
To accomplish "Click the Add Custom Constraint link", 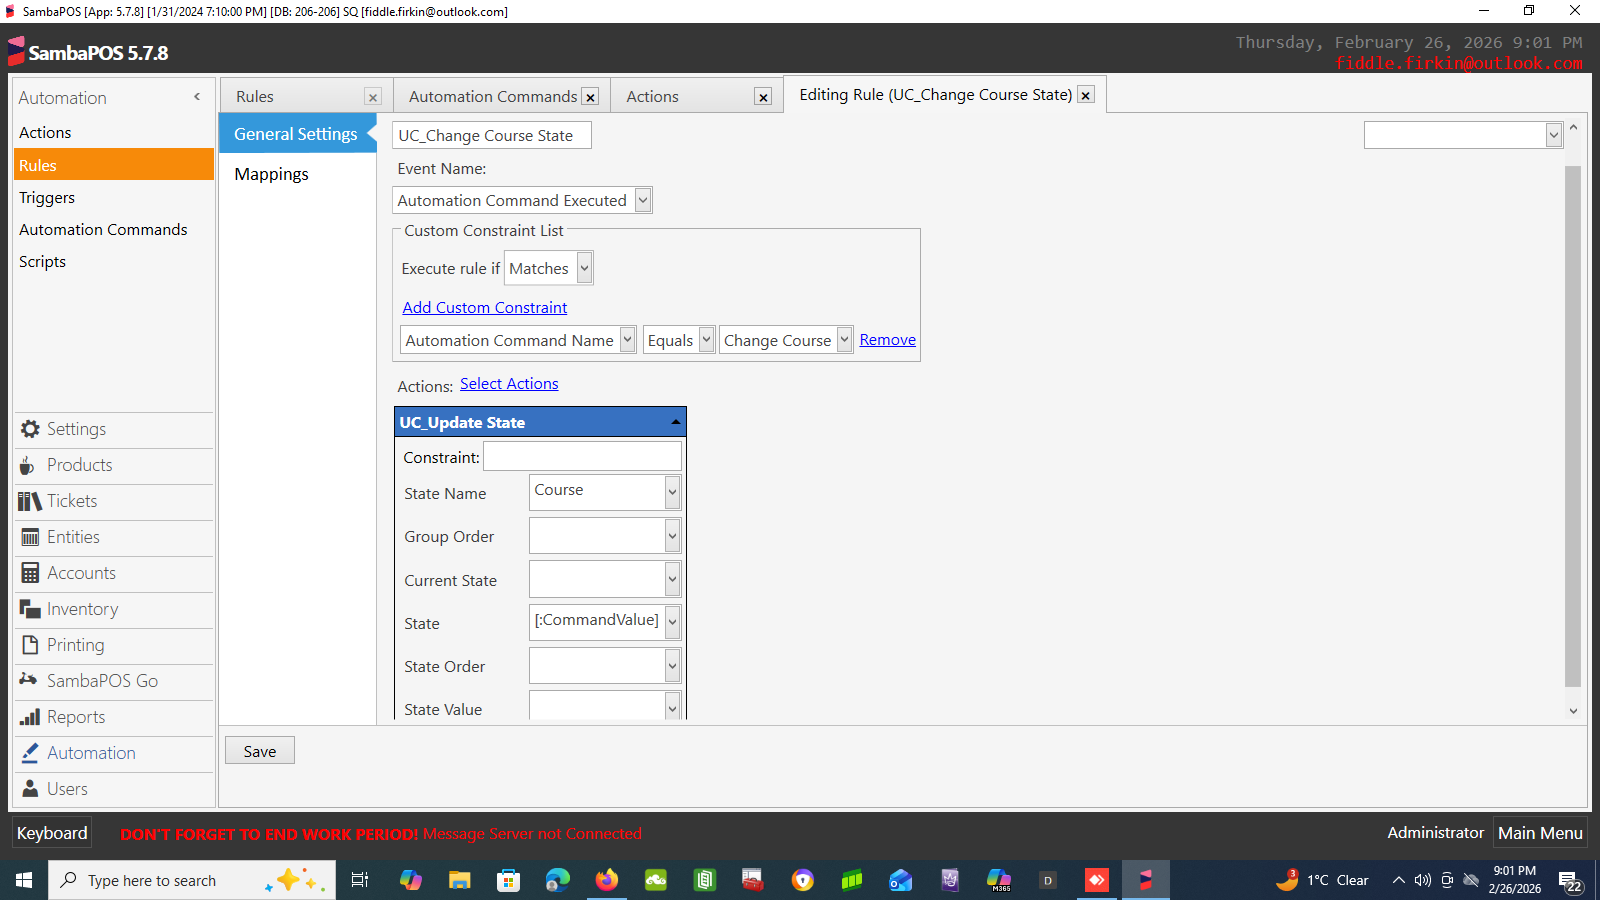I will [484, 308].
